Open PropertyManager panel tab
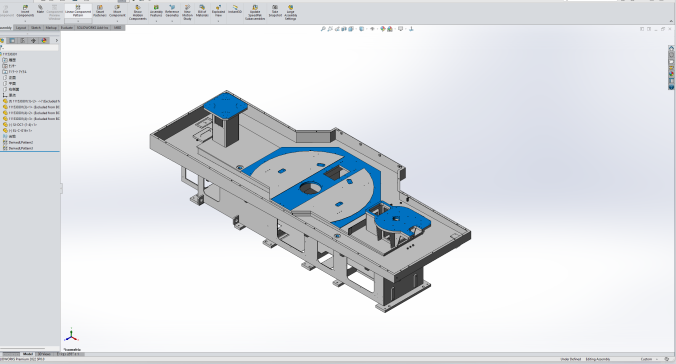Image resolution: width=676 pixels, height=364 pixels. (x=12, y=41)
